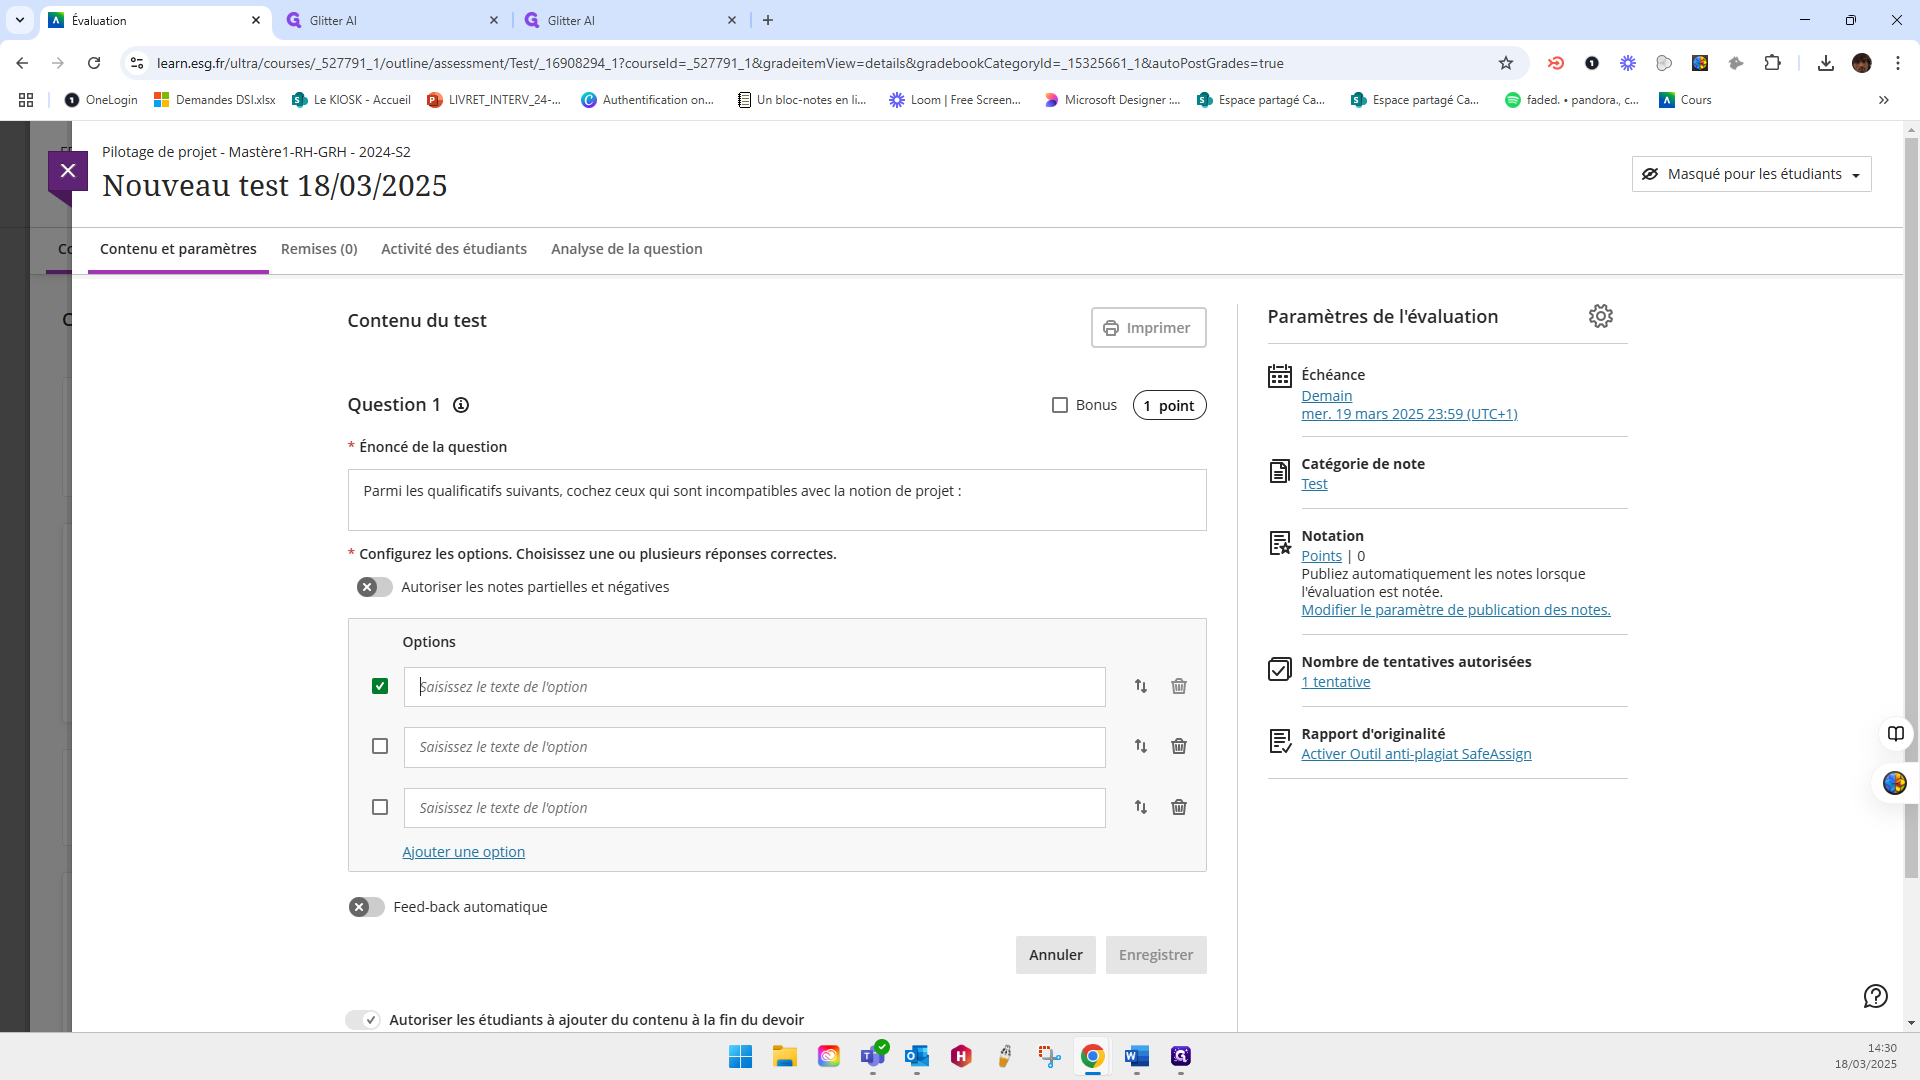This screenshot has height=1080, width=1920.
Task: Click reorder arrows for the first option
Action: [1141, 686]
